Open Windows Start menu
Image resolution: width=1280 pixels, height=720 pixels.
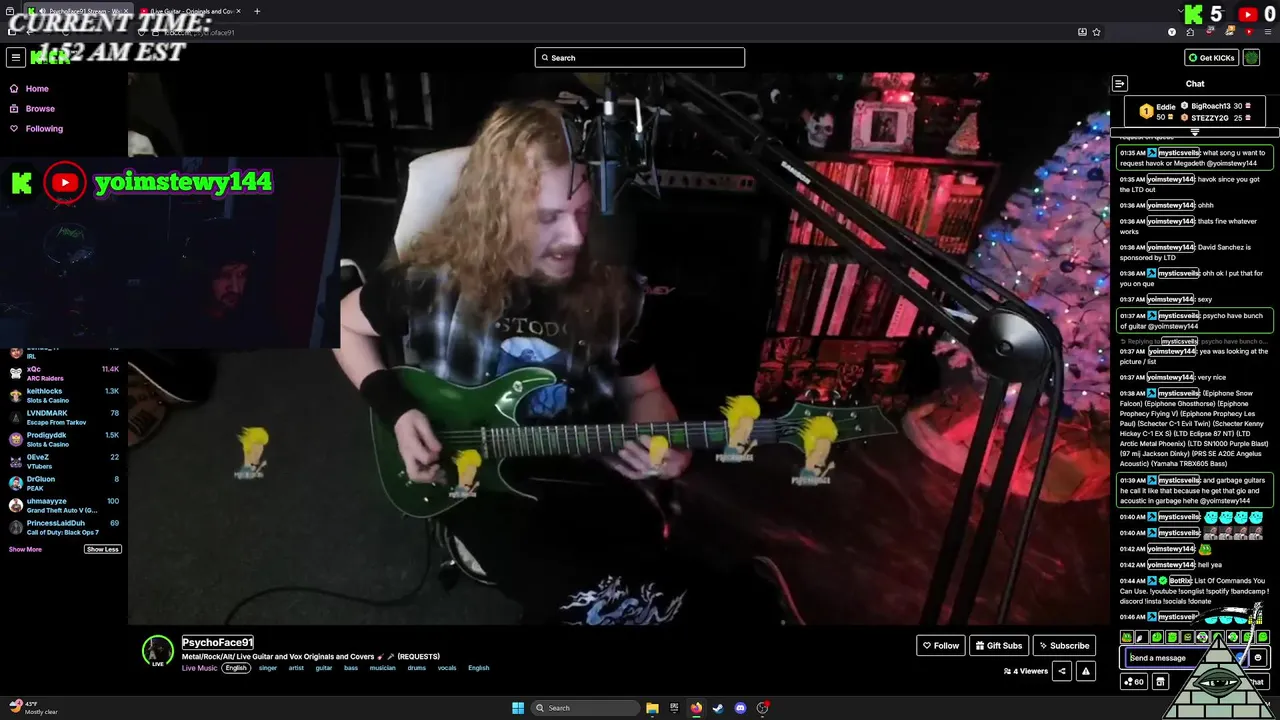(517, 708)
